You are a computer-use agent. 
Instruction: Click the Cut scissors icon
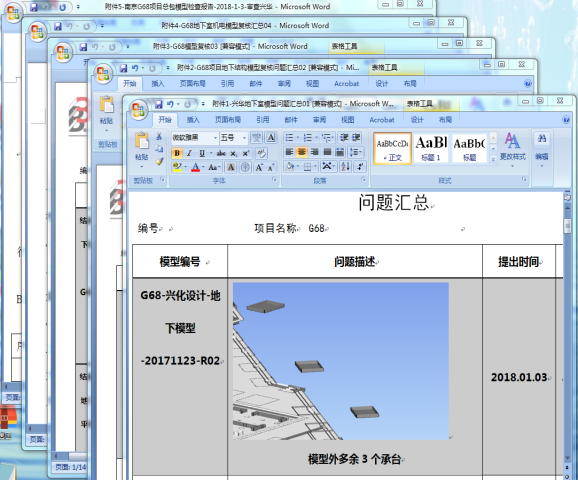click(159, 137)
